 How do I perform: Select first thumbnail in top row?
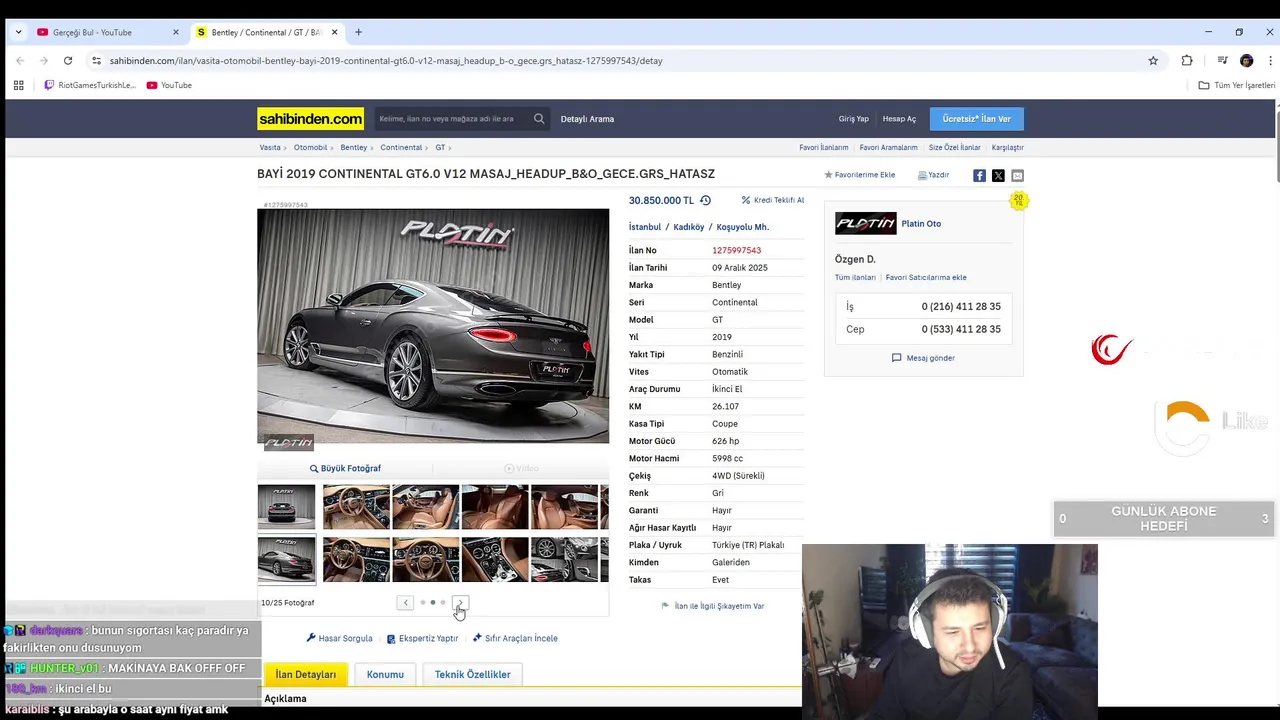286,507
